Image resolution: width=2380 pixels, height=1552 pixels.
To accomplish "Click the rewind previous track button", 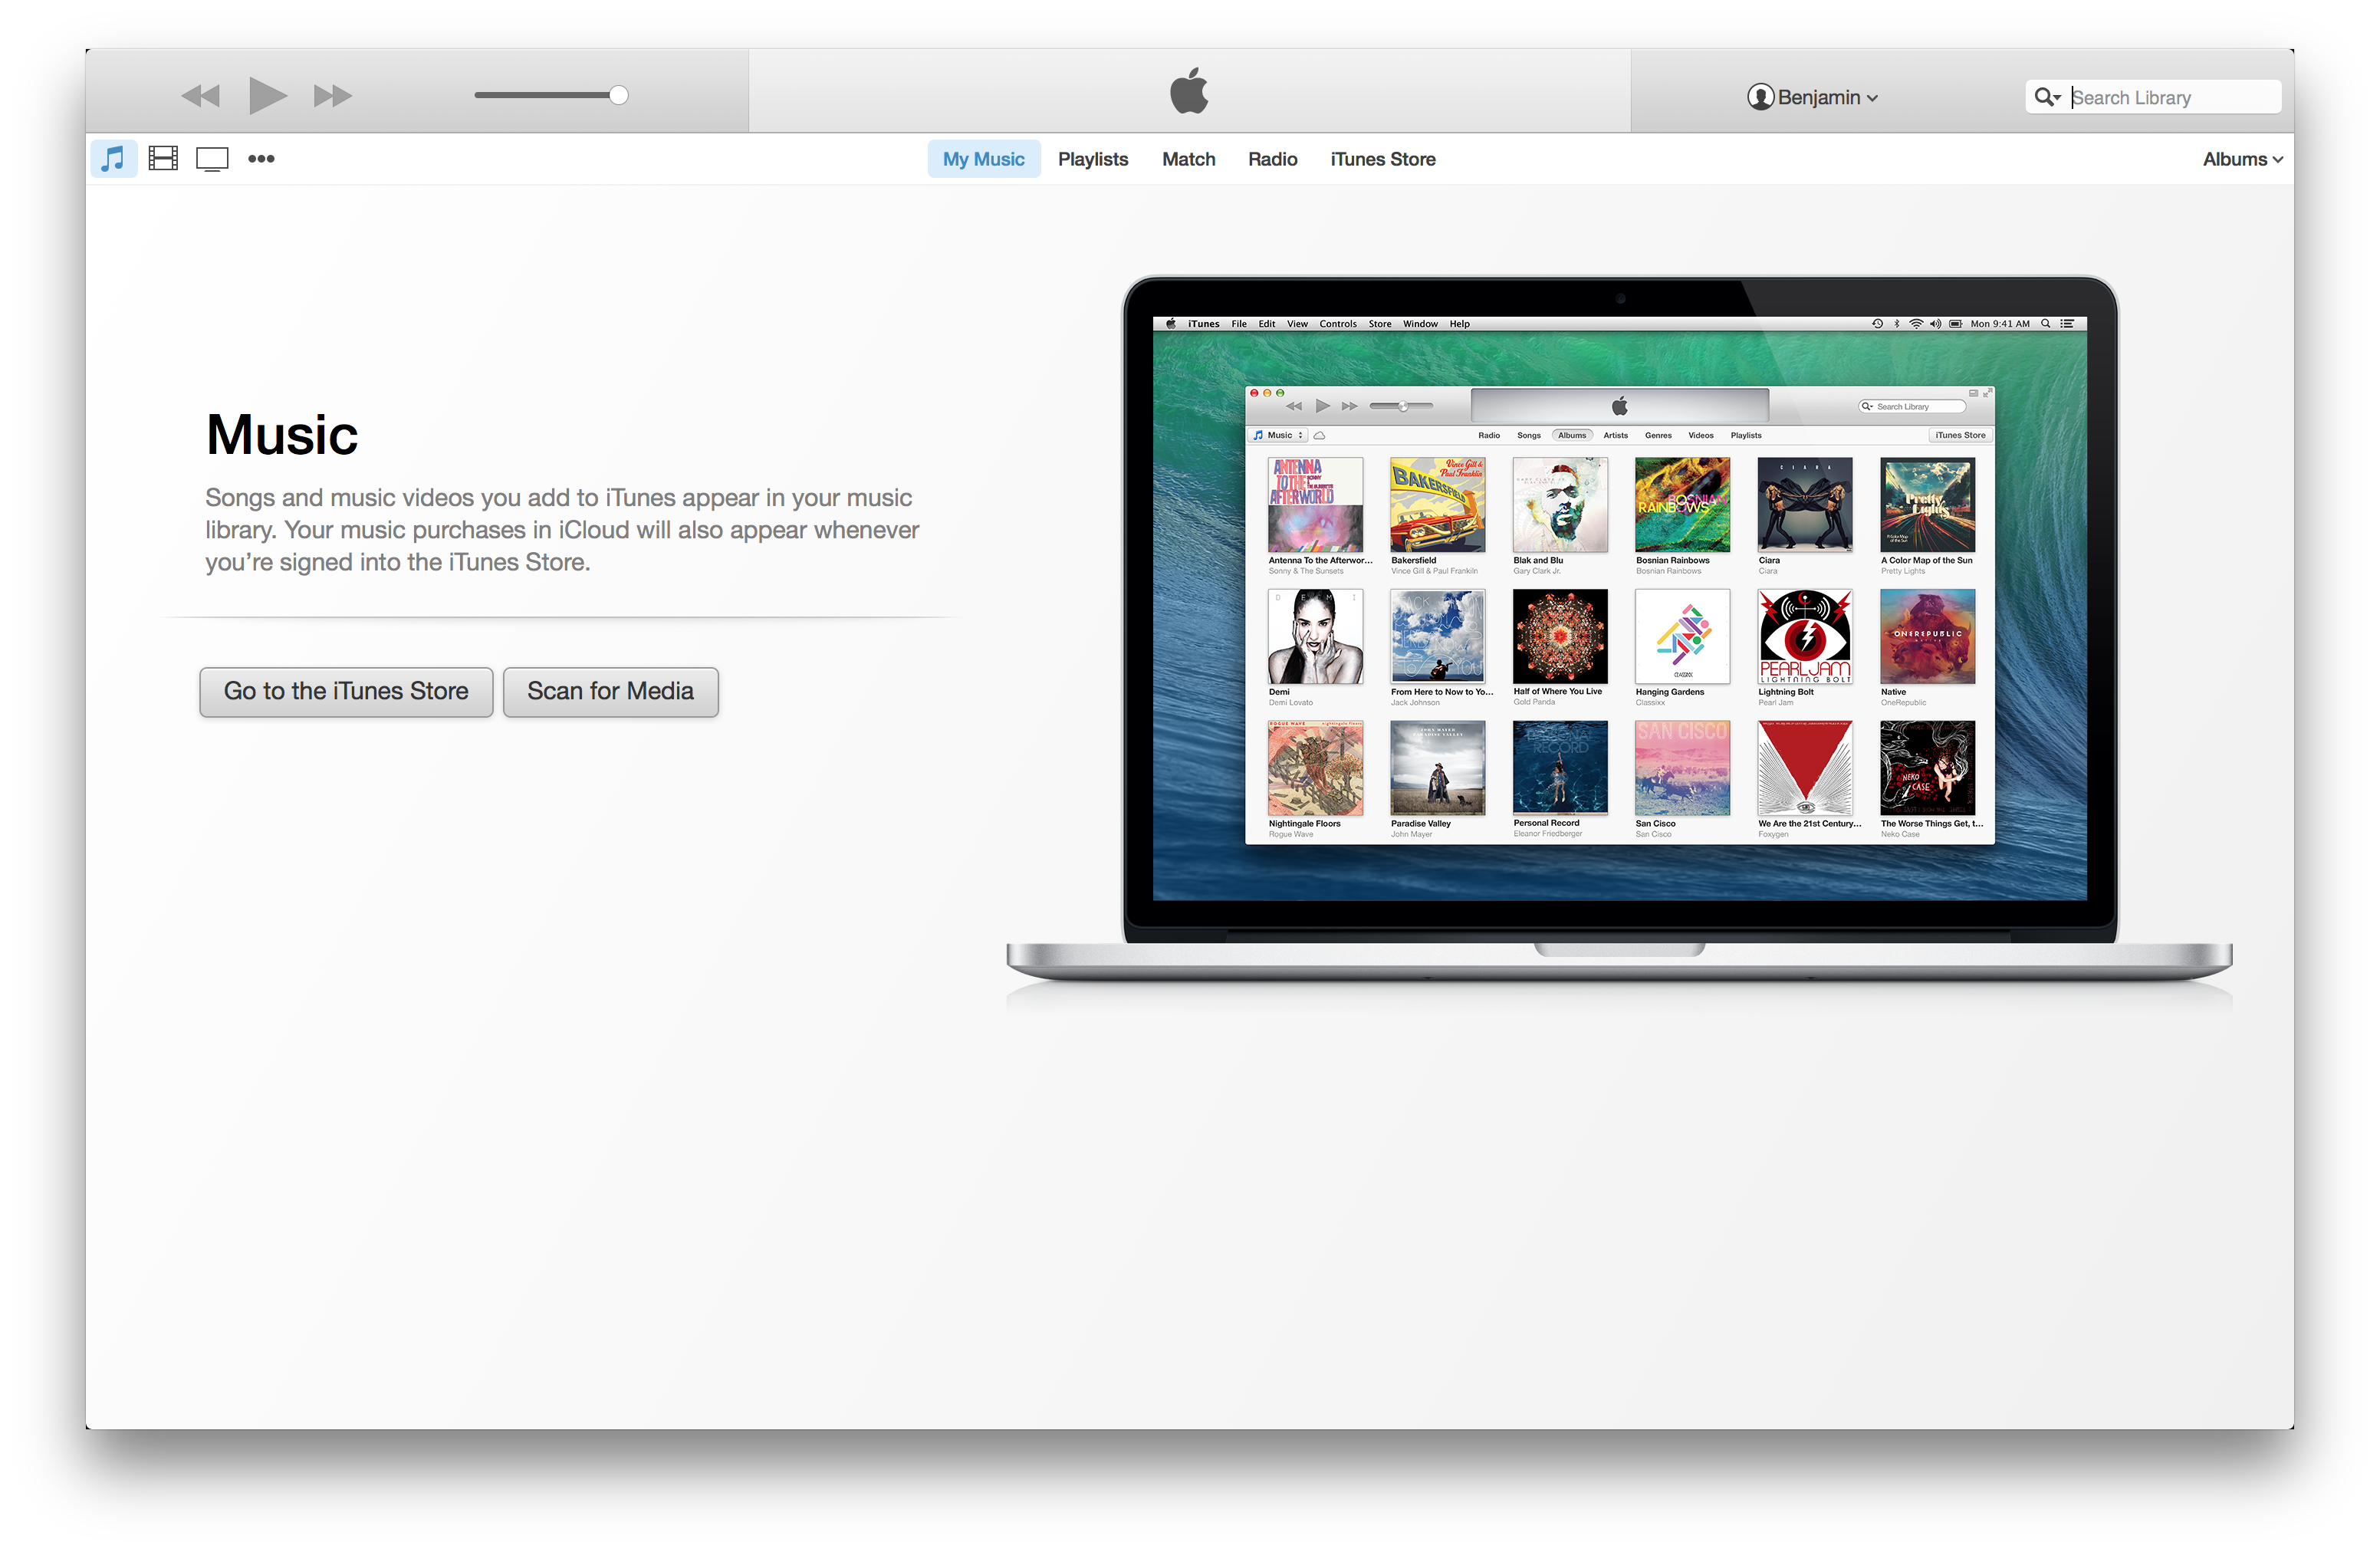I will [200, 96].
